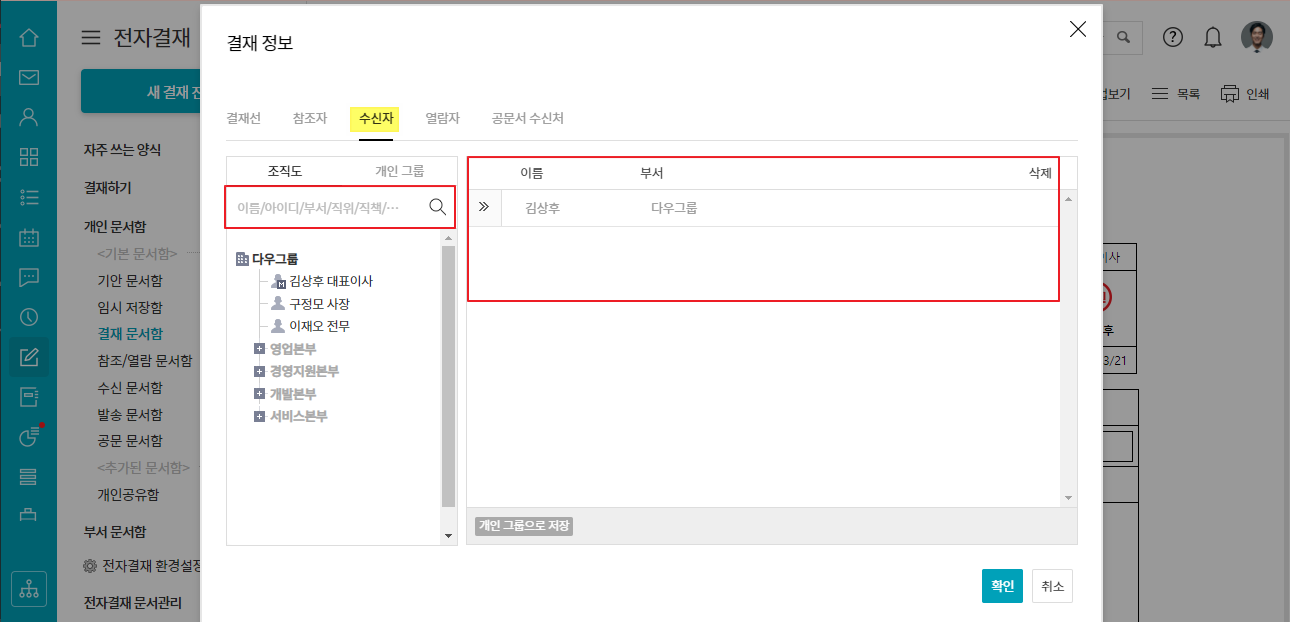Click the home icon in left sidebar

(29, 38)
